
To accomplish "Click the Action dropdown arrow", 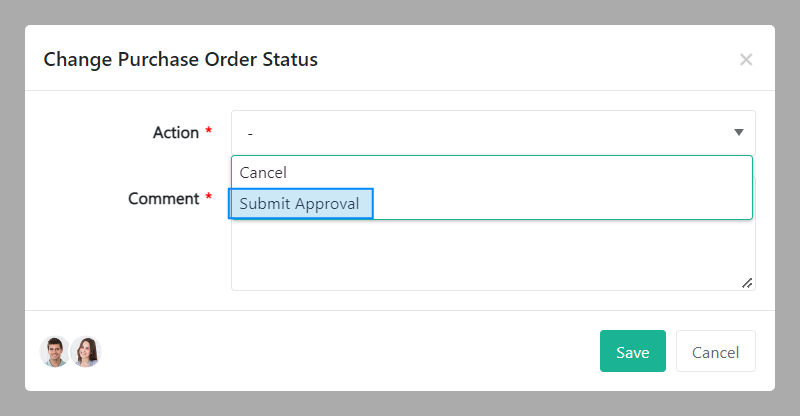I will click(x=739, y=132).
